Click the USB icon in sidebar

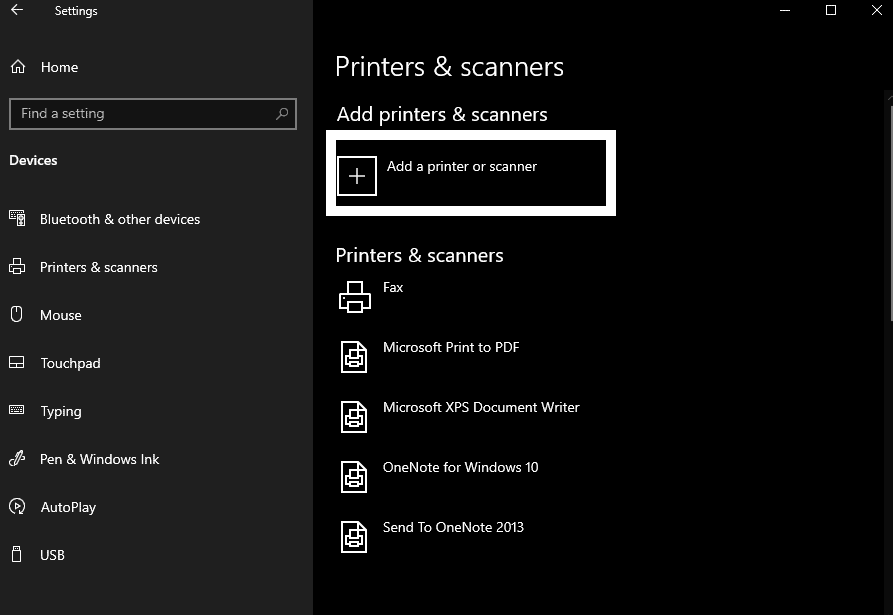(x=17, y=554)
